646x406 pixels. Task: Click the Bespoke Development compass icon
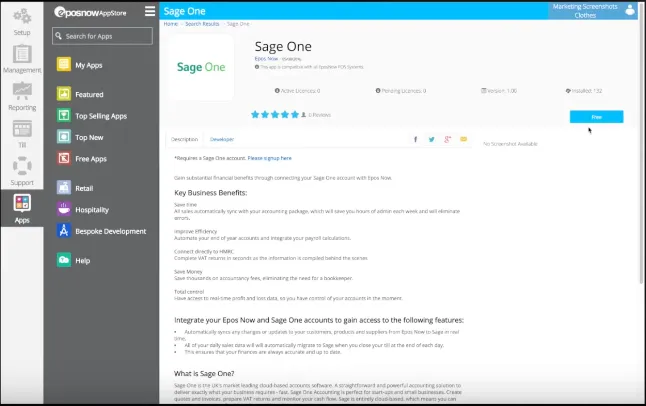63,231
